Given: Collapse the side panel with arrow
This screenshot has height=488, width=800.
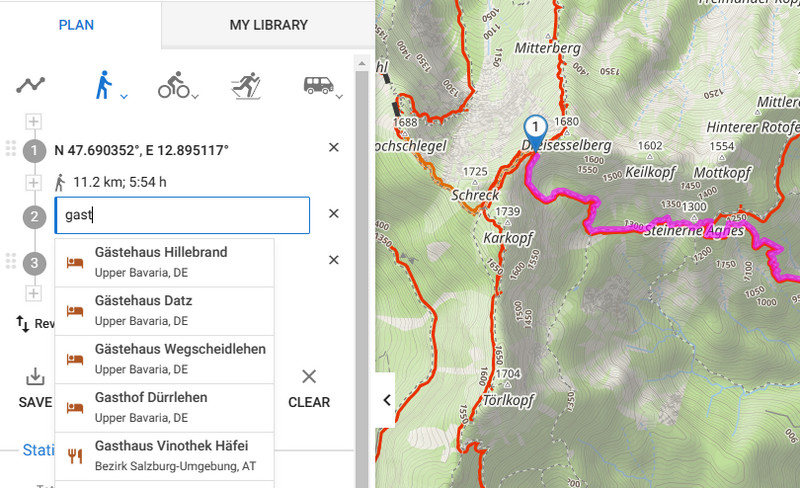Looking at the screenshot, I should click(387, 400).
